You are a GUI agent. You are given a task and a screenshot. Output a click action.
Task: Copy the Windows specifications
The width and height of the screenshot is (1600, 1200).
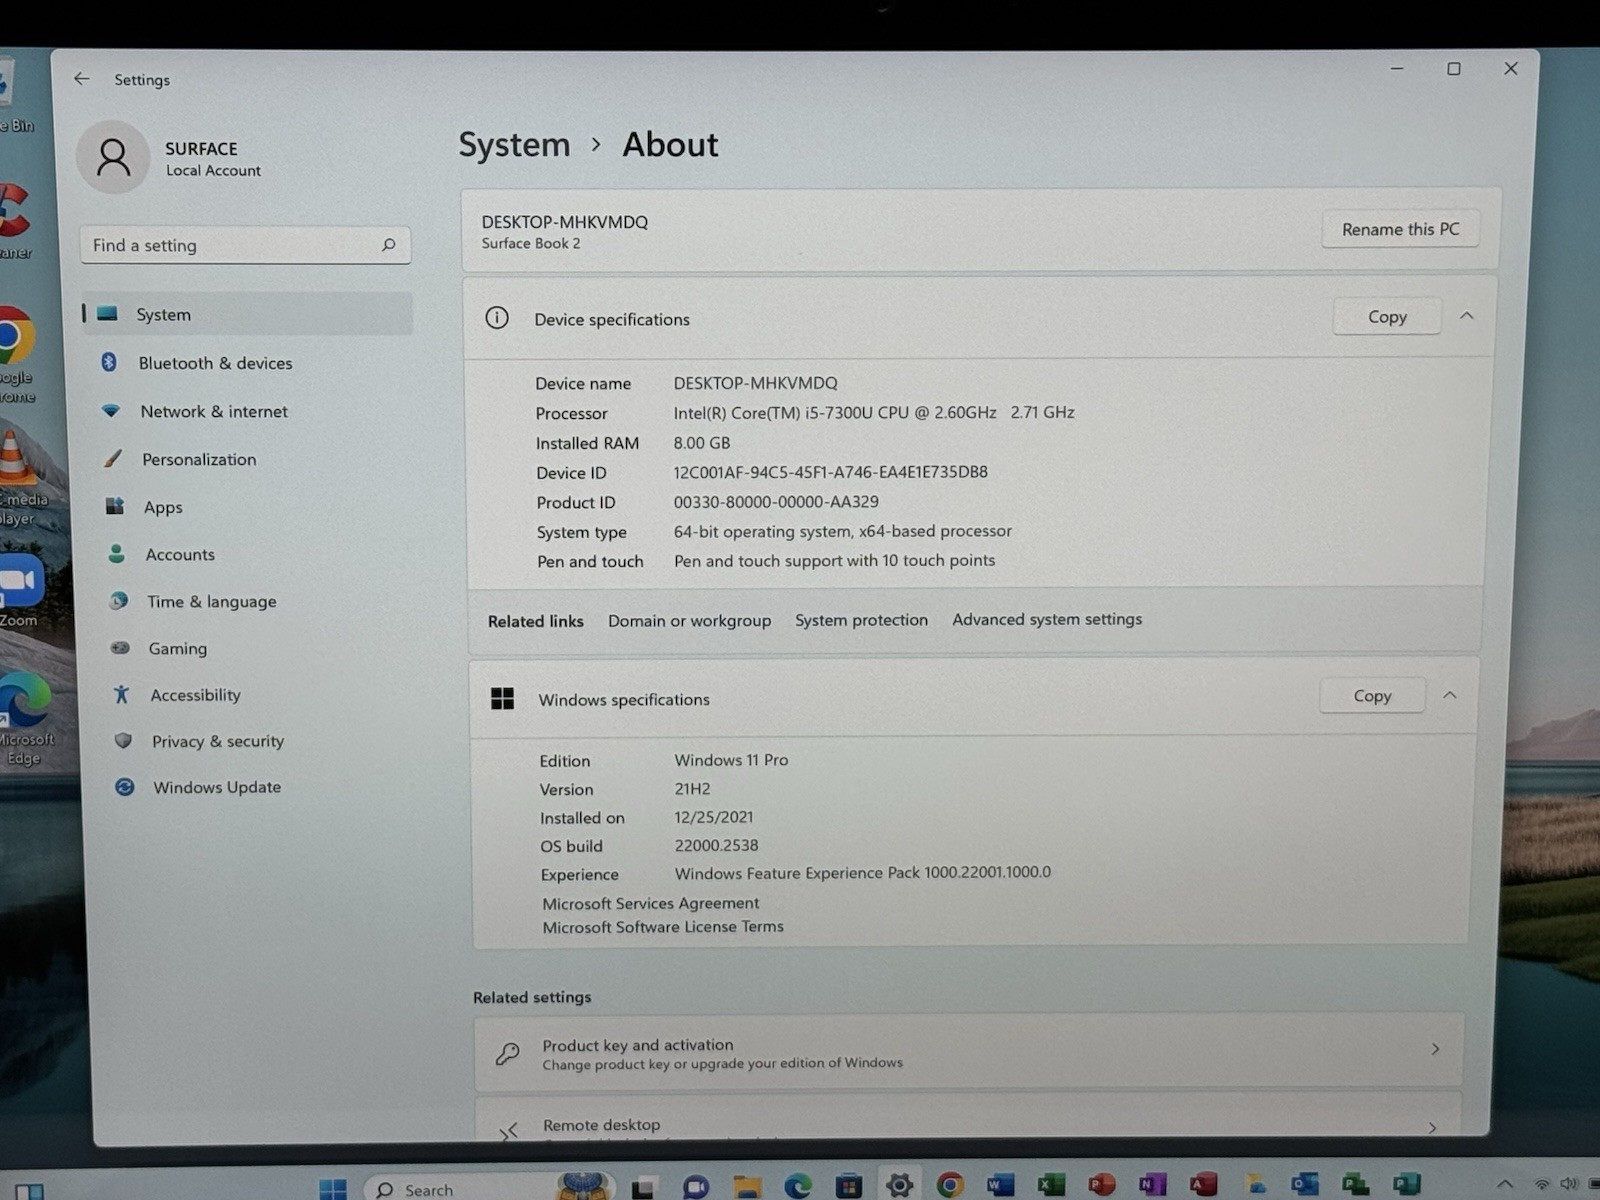[x=1372, y=696]
